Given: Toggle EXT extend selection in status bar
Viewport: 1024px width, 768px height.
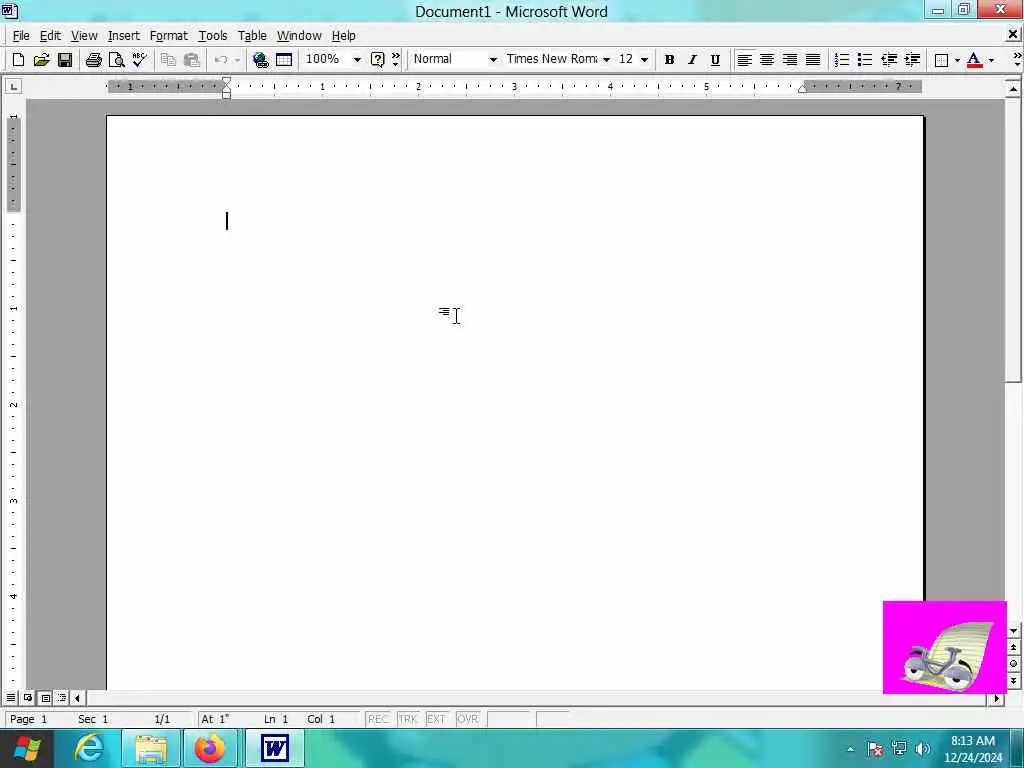Looking at the screenshot, I should tap(436, 719).
